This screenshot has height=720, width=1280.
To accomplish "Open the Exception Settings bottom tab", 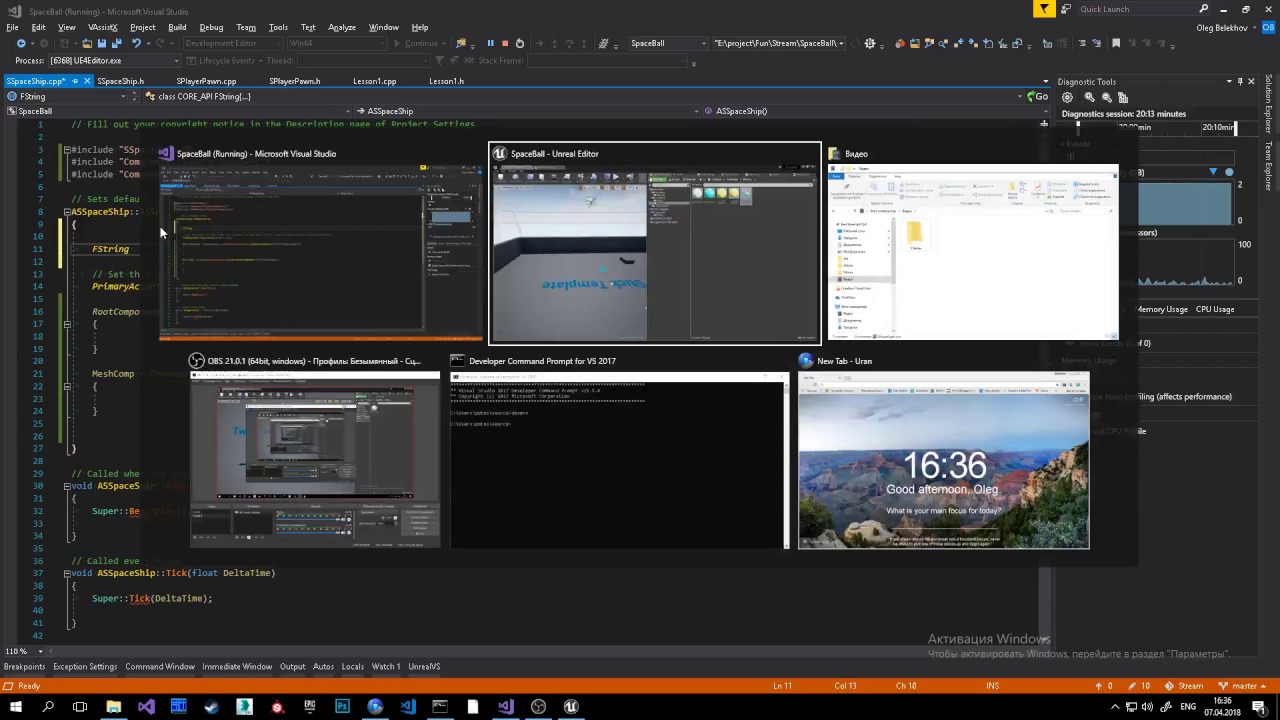I will click(x=85, y=666).
